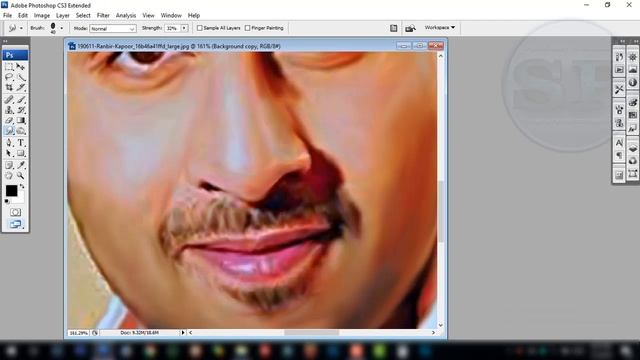The image size is (640, 360).
Task: Swap foreground and background colors
Action: click(x=22, y=187)
